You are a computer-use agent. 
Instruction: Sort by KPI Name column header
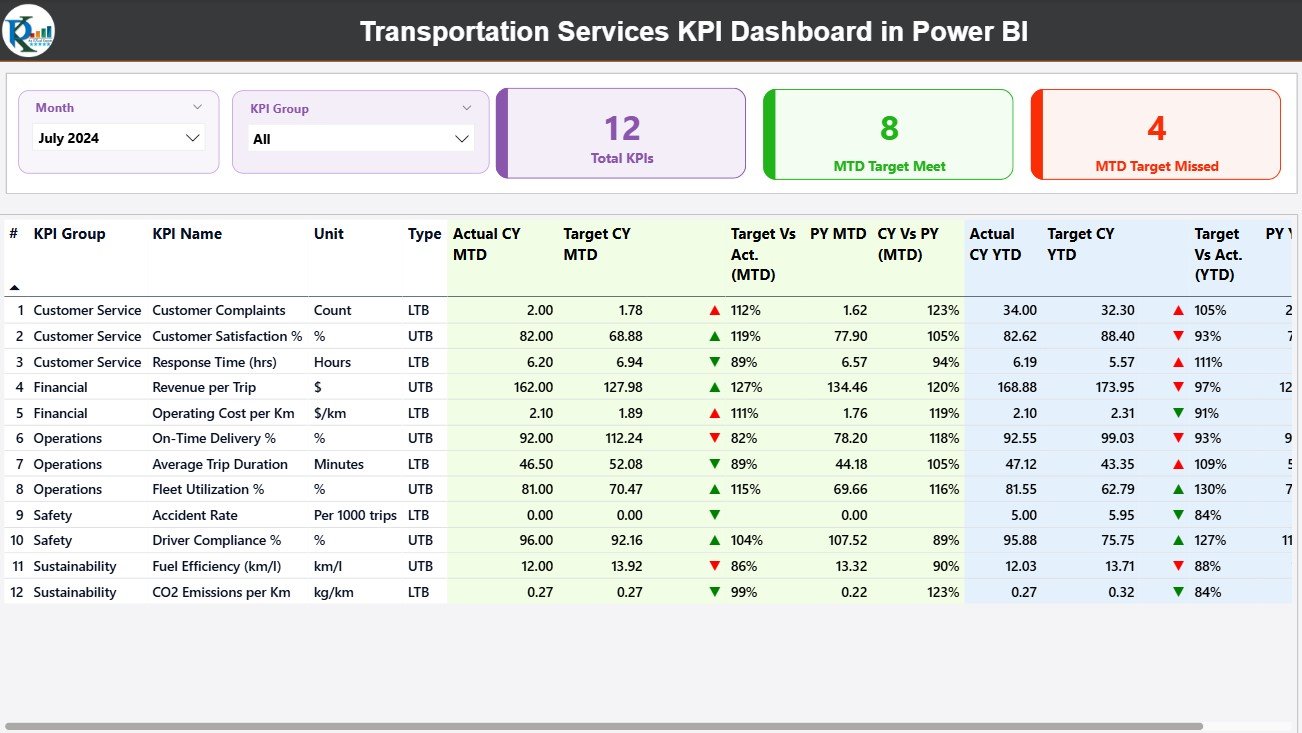pos(187,234)
